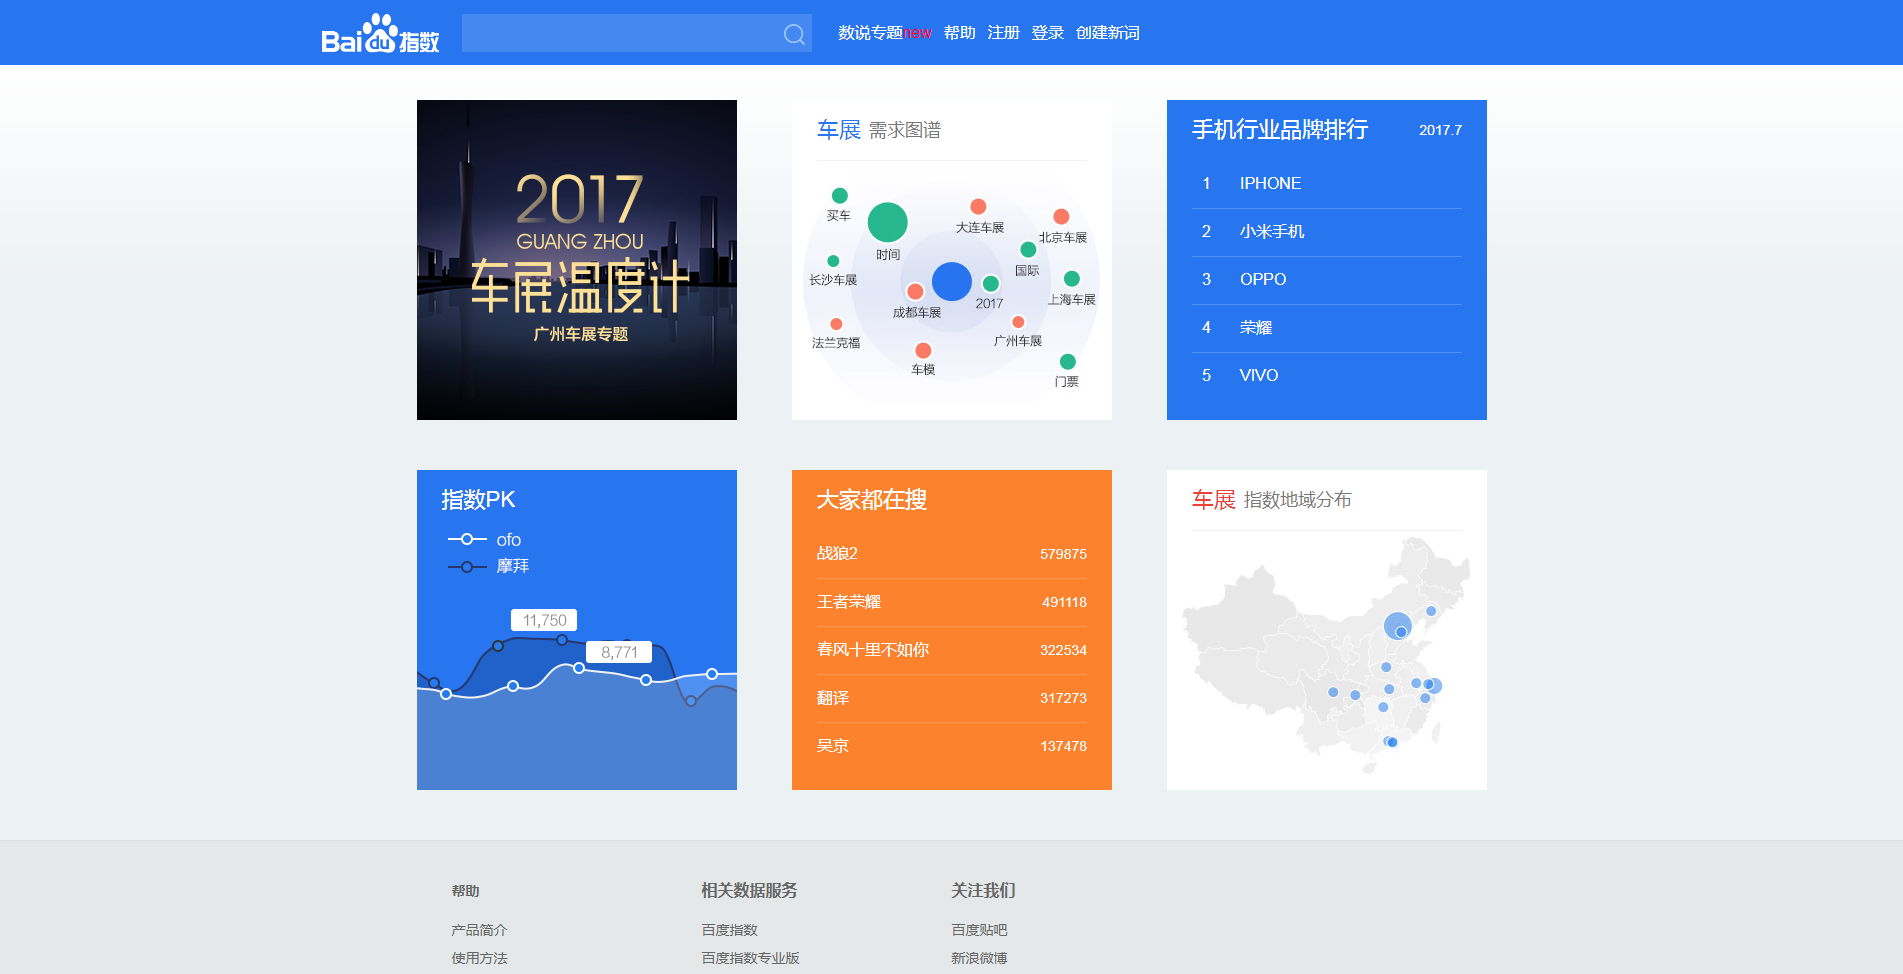The height and width of the screenshot is (974, 1903).
Task: Open 产品简介 footer link
Action: [479, 930]
